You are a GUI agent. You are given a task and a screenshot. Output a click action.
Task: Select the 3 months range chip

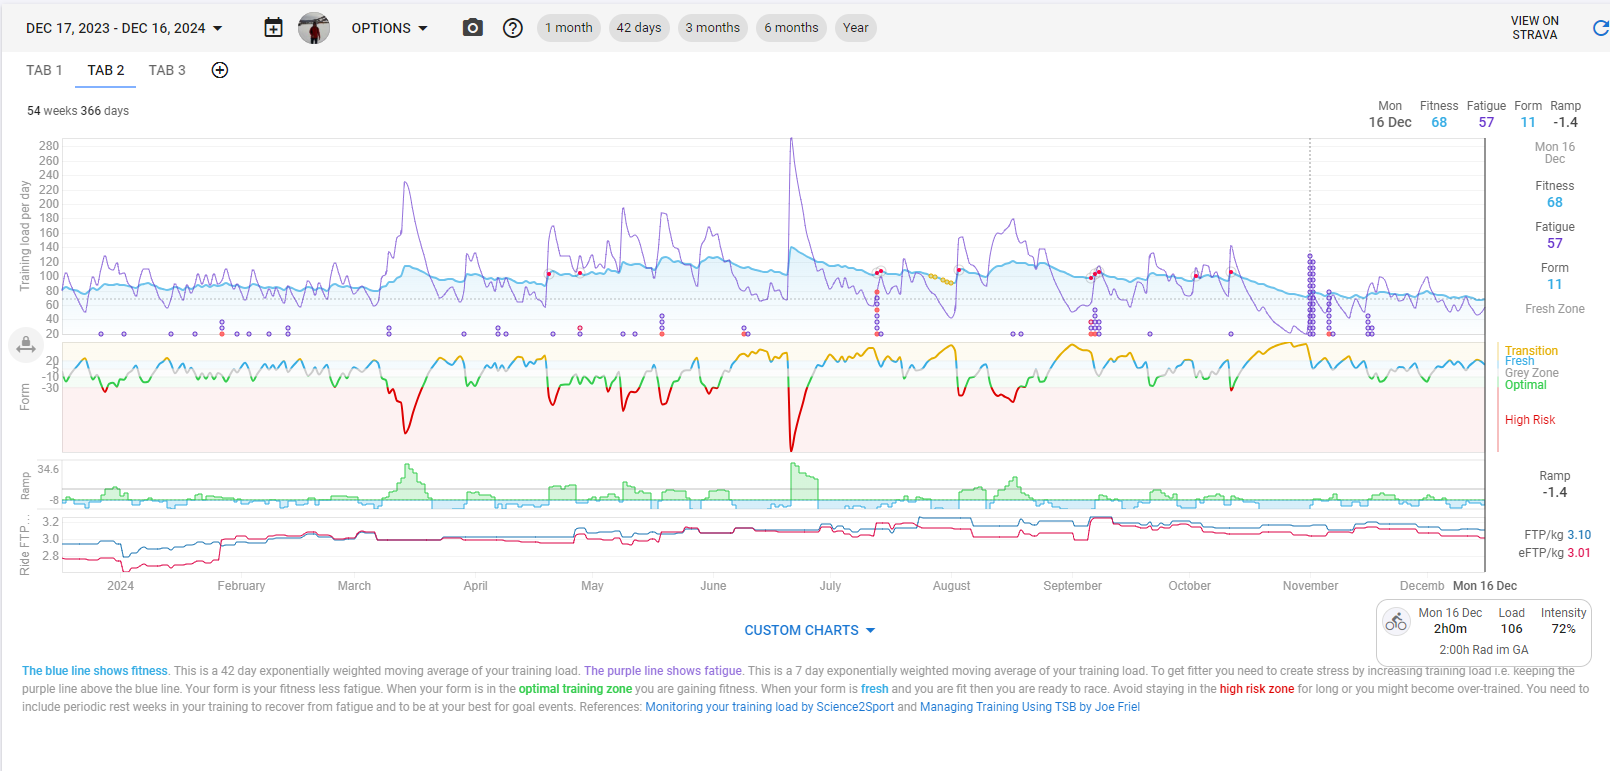(713, 28)
